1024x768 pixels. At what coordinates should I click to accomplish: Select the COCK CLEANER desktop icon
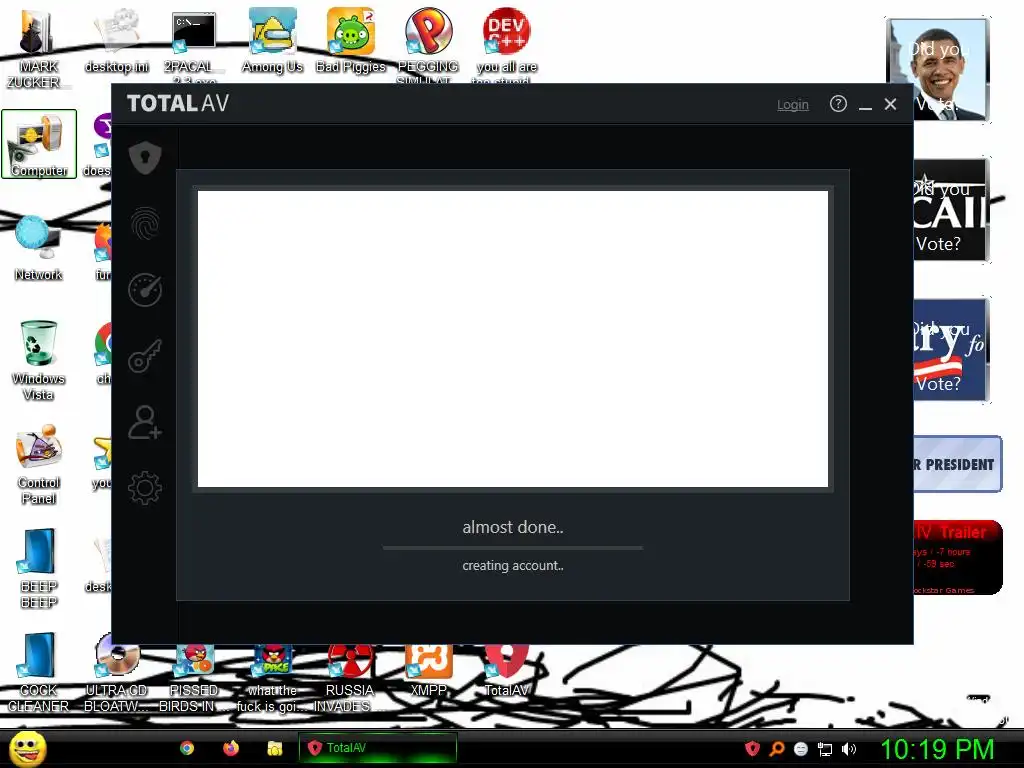(x=39, y=673)
